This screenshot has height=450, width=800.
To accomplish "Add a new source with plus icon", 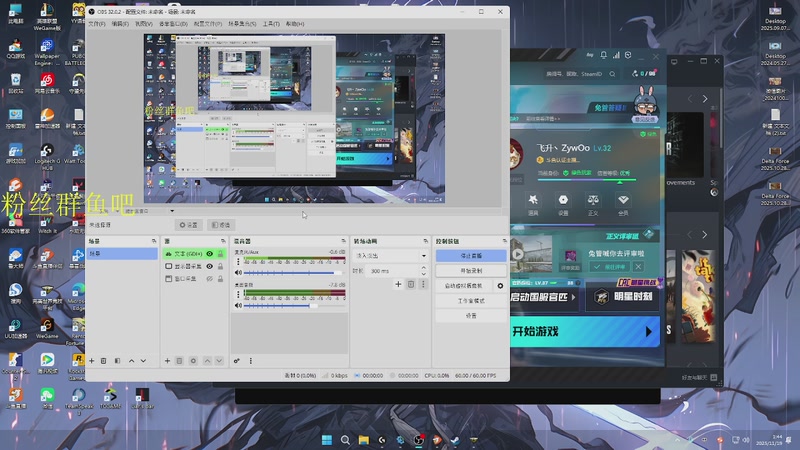I will pos(167,361).
